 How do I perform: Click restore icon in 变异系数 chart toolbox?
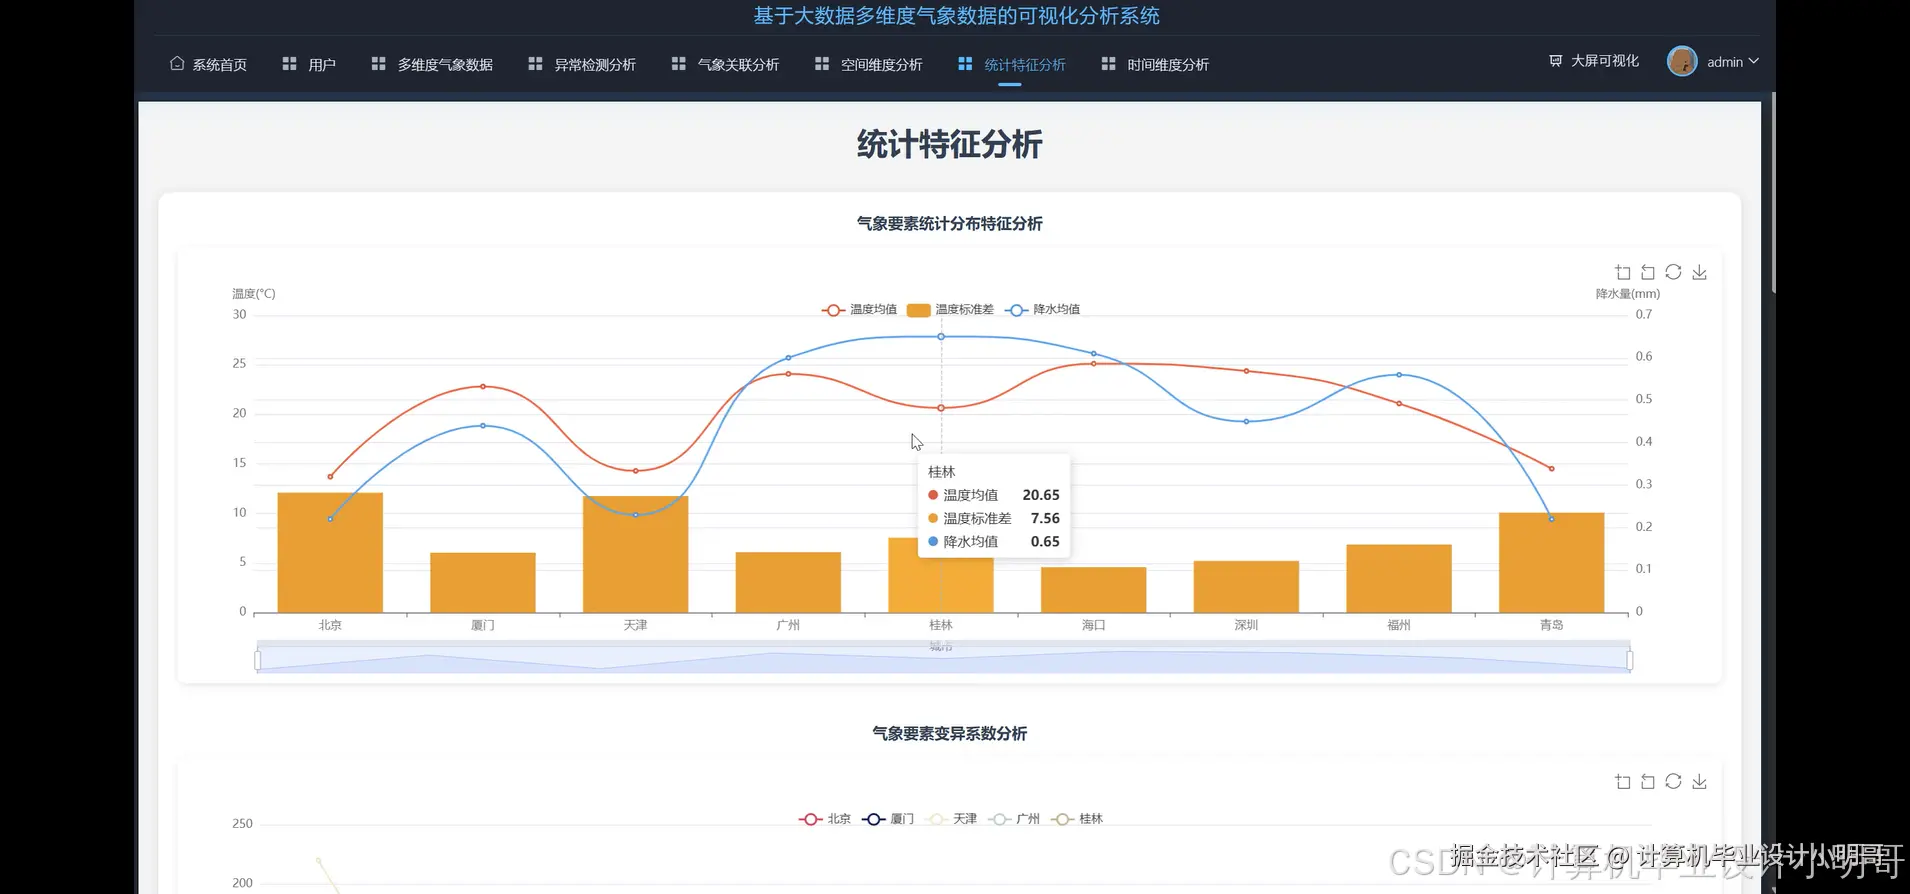[1673, 782]
